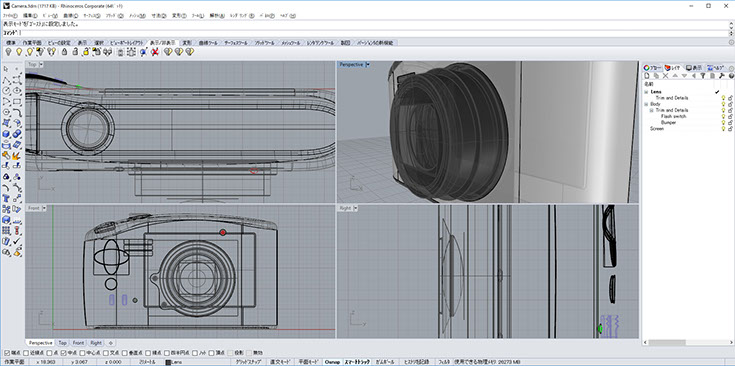Toggle Flash switch layer lock icon
This screenshot has width=735, height=366.
tap(729, 116)
